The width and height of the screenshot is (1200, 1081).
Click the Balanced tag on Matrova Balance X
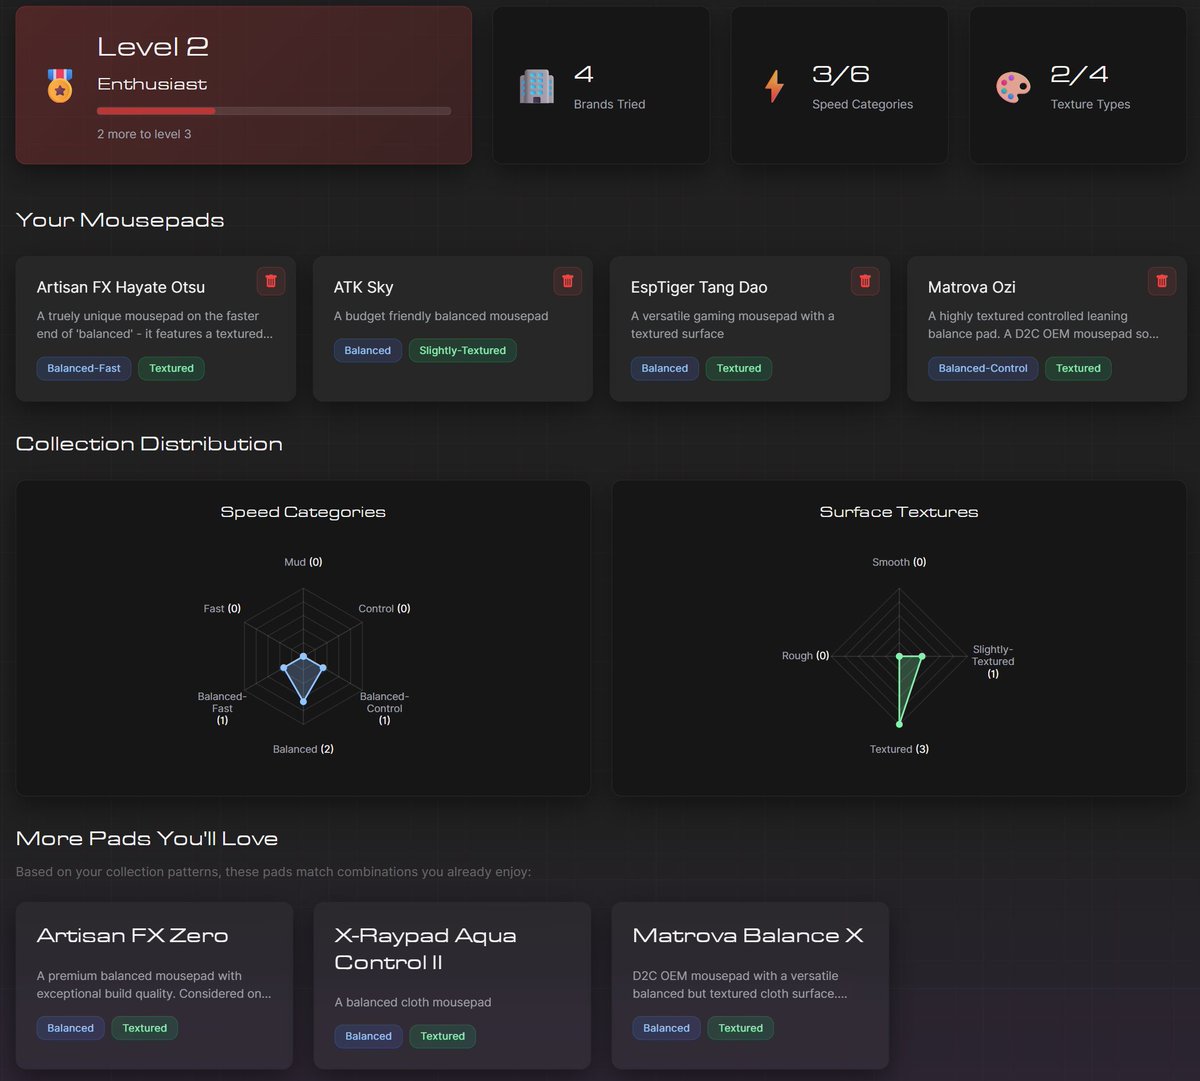point(667,1028)
